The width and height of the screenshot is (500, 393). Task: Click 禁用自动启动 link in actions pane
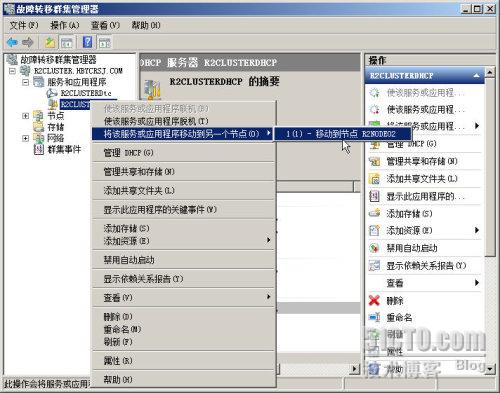(x=412, y=248)
